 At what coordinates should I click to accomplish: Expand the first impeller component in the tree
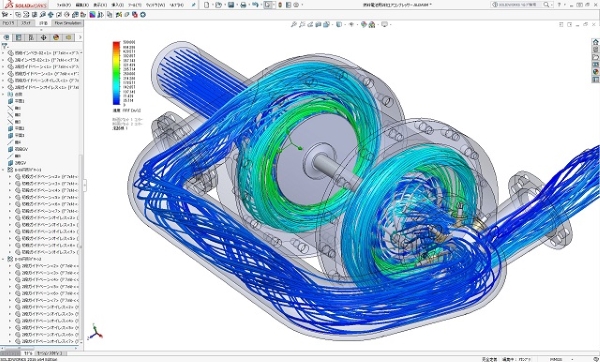[x=3, y=53]
